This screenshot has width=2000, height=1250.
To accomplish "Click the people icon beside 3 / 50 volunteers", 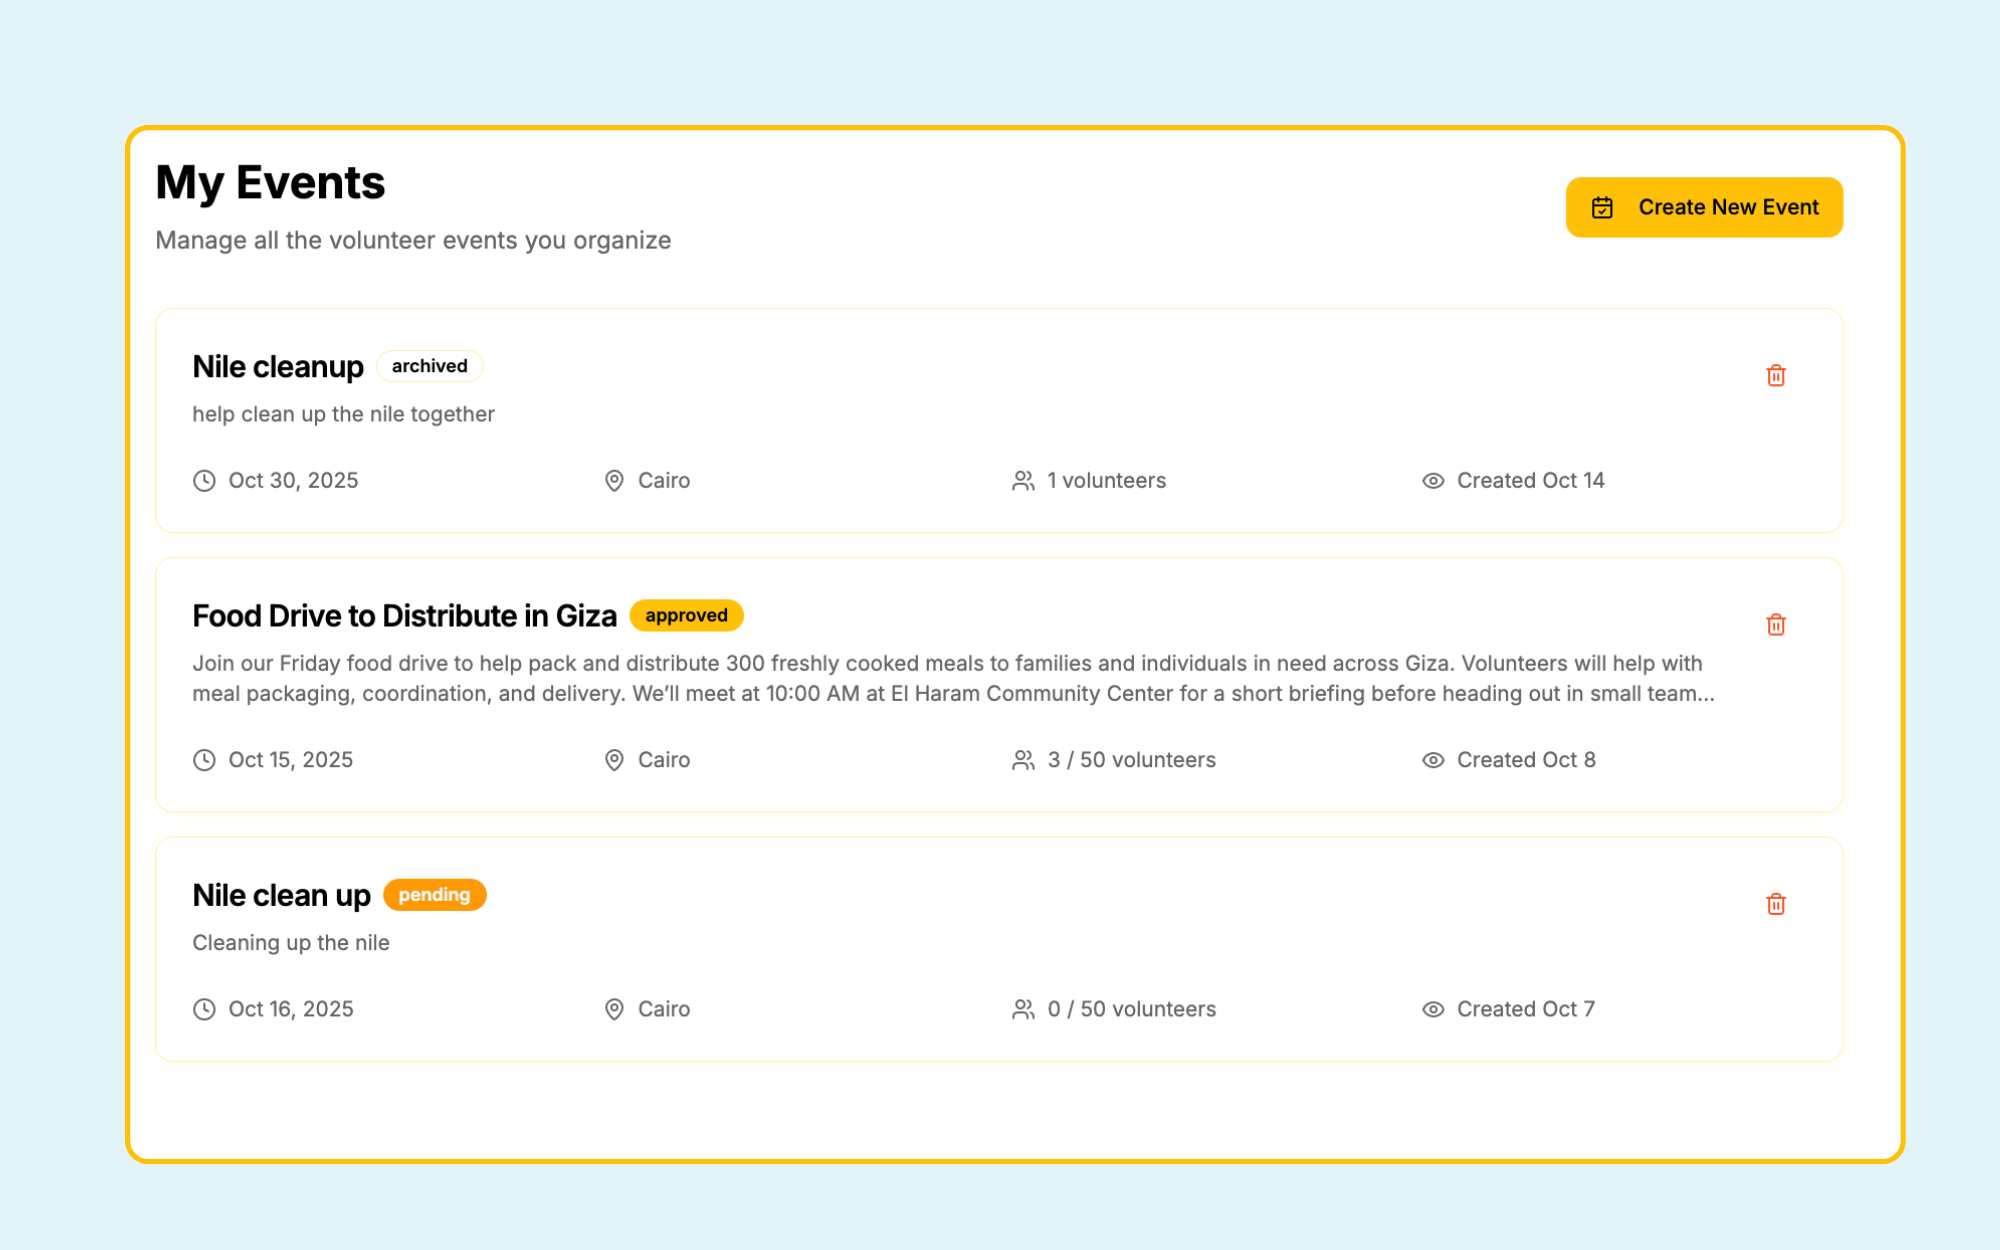I will pyautogui.click(x=1023, y=760).
